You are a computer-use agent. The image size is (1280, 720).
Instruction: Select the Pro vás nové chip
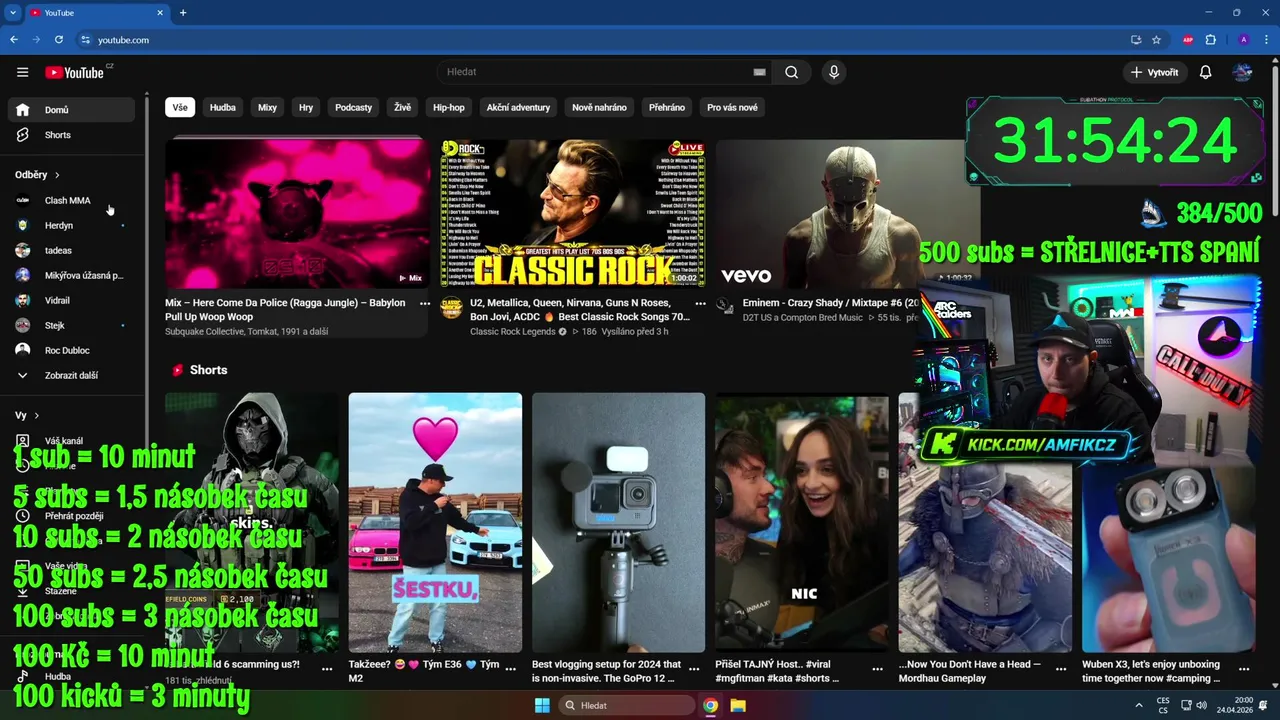(x=732, y=107)
